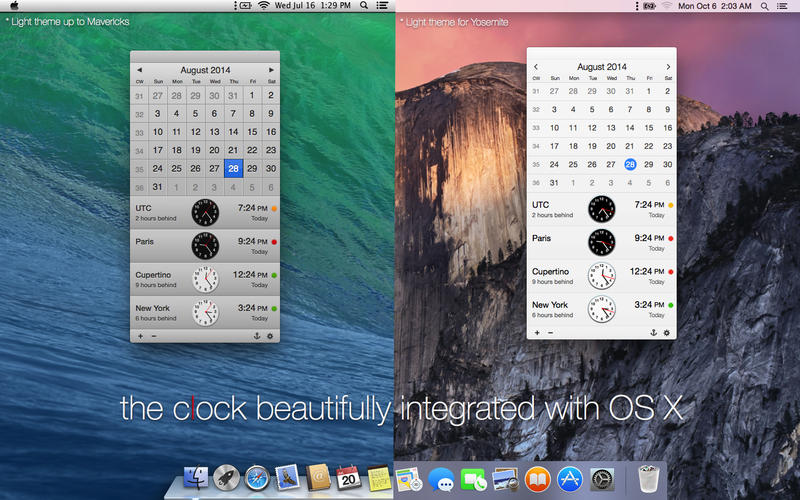Select date 31 in week 36, Yosemite calendar
This screenshot has width=800, height=500.
[x=554, y=183]
